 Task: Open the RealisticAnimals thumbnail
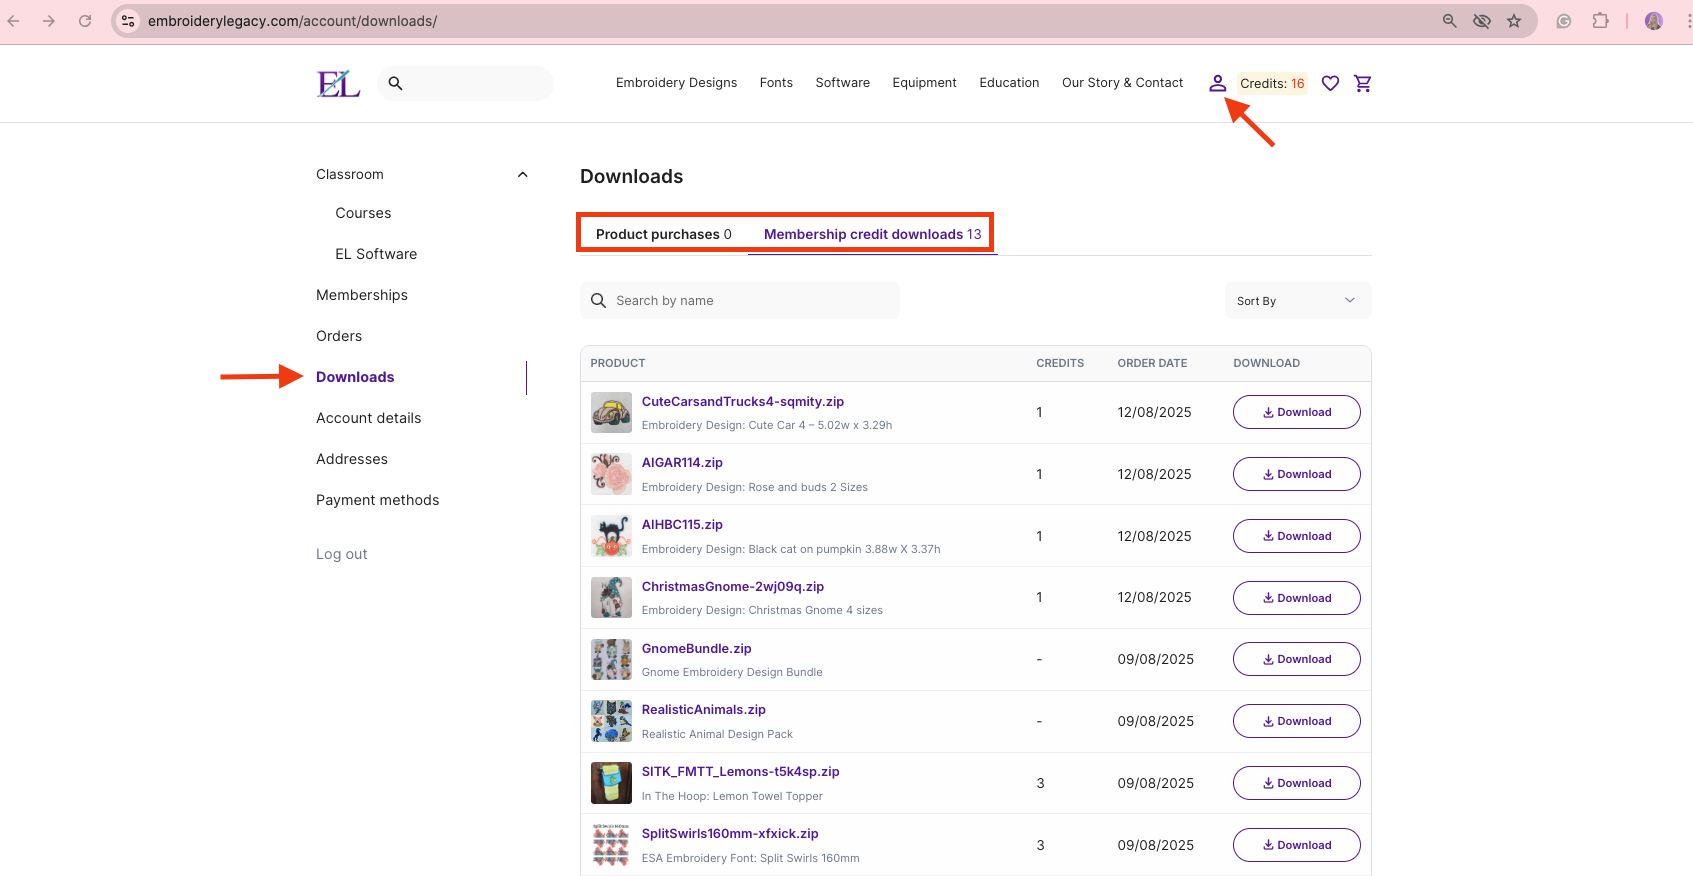click(611, 721)
